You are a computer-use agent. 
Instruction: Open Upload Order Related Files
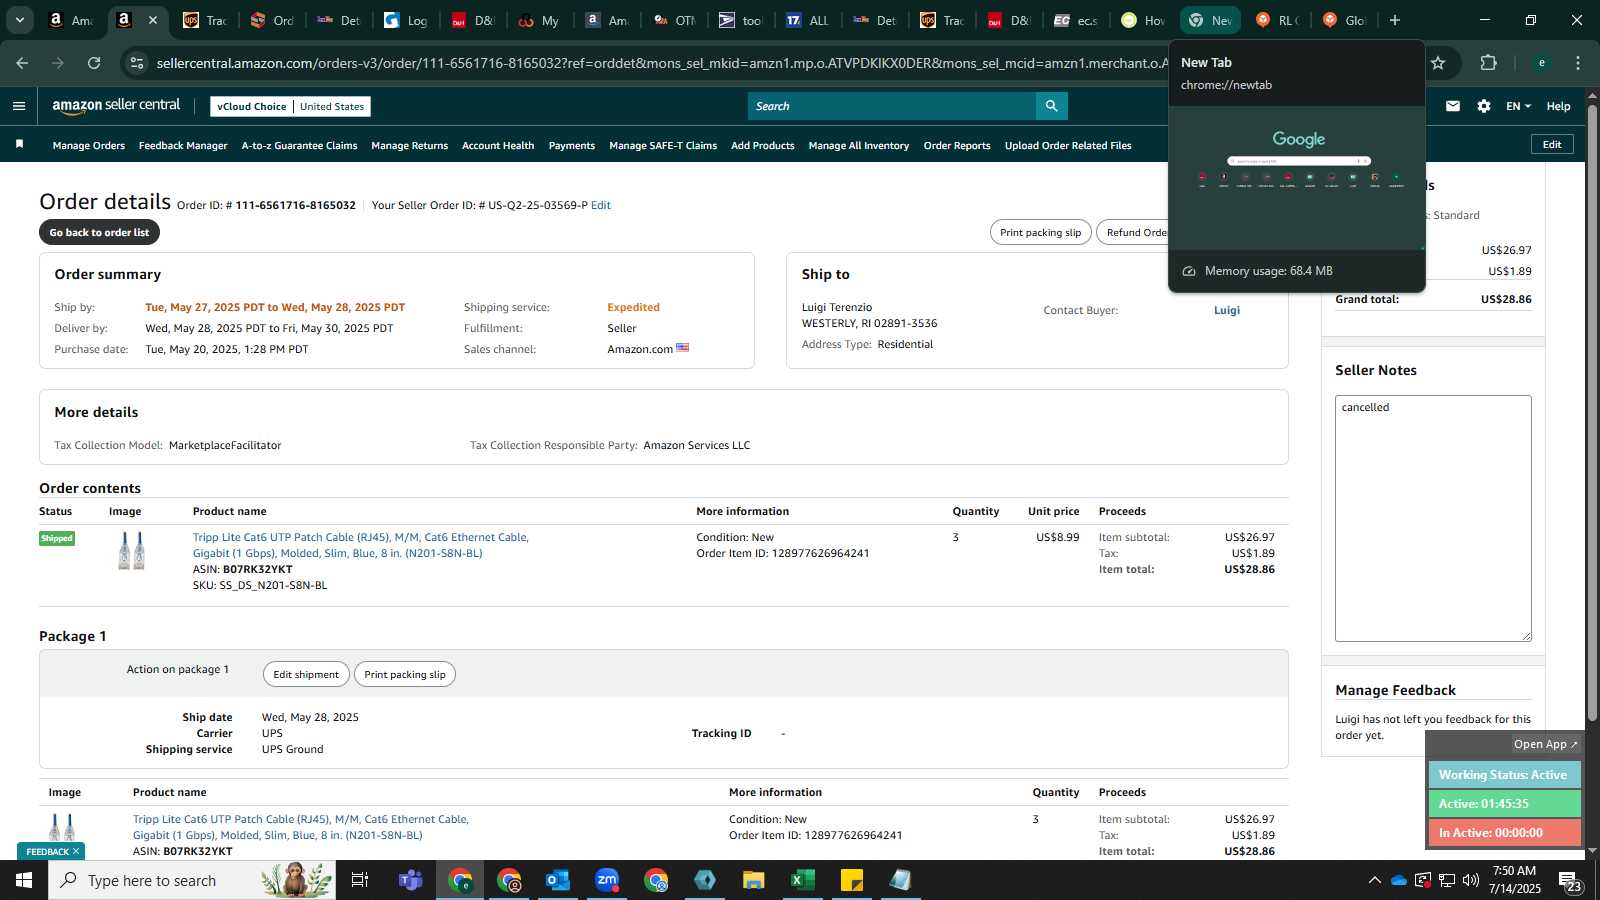[1068, 146]
